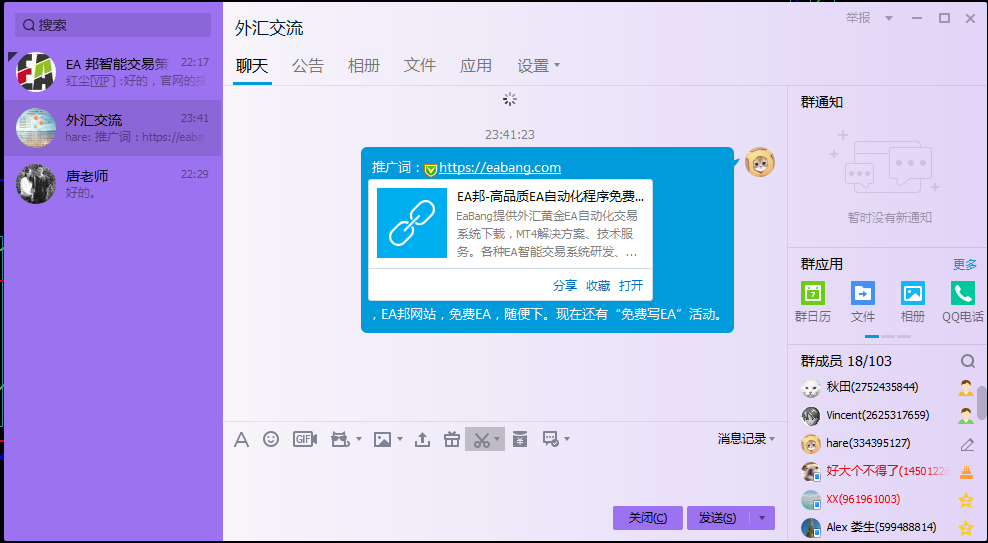Click 分享 on the link card
This screenshot has width=988, height=543.
pyautogui.click(x=565, y=285)
